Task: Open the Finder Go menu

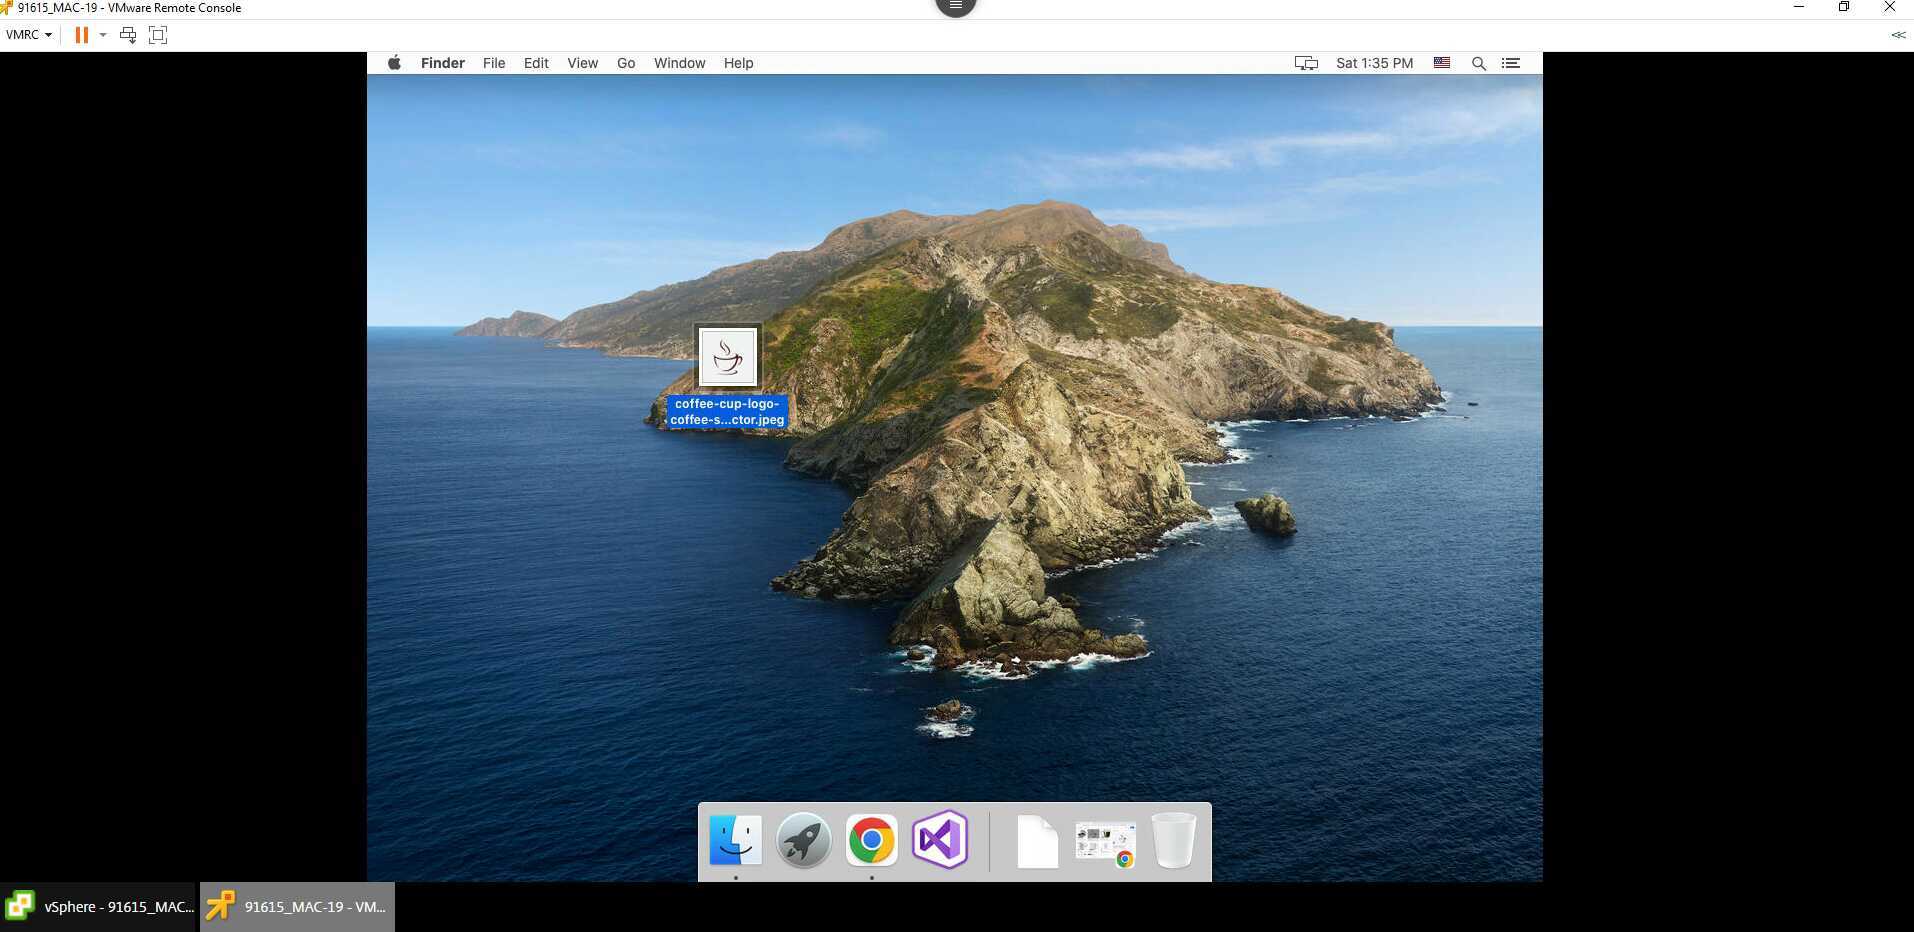Action: pyautogui.click(x=625, y=63)
